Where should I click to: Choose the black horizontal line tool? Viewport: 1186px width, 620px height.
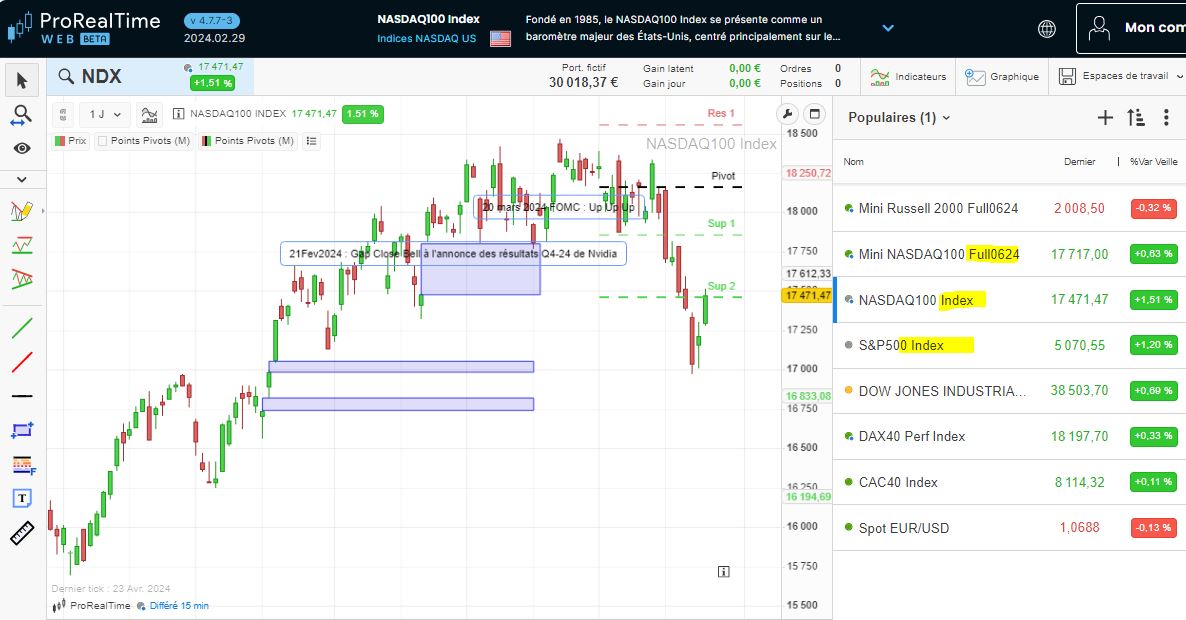[22, 395]
